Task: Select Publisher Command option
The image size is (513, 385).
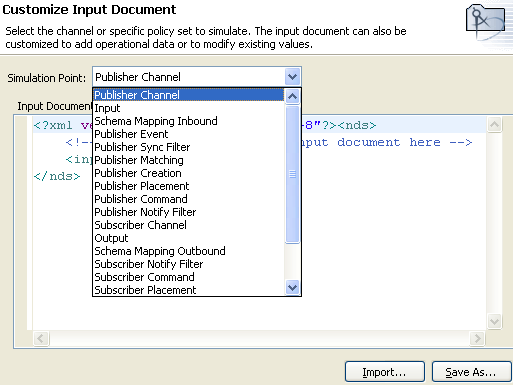Action: (x=189, y=199)
